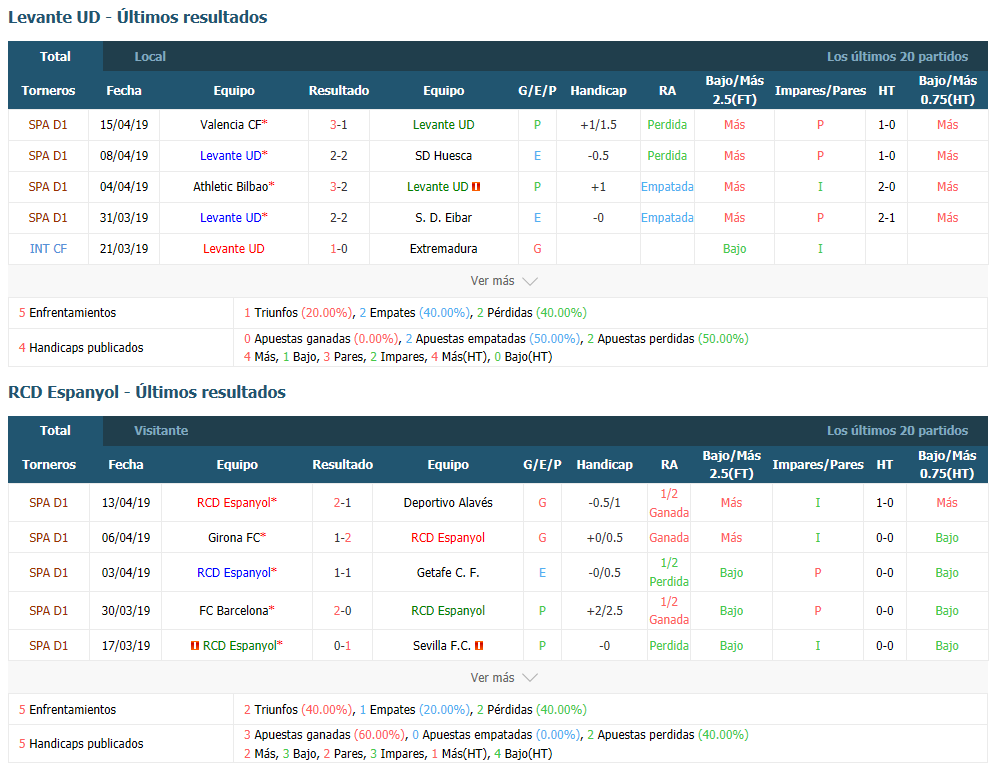Open the Getafe C. F. team link
The image size is (994, 770).
448,573
